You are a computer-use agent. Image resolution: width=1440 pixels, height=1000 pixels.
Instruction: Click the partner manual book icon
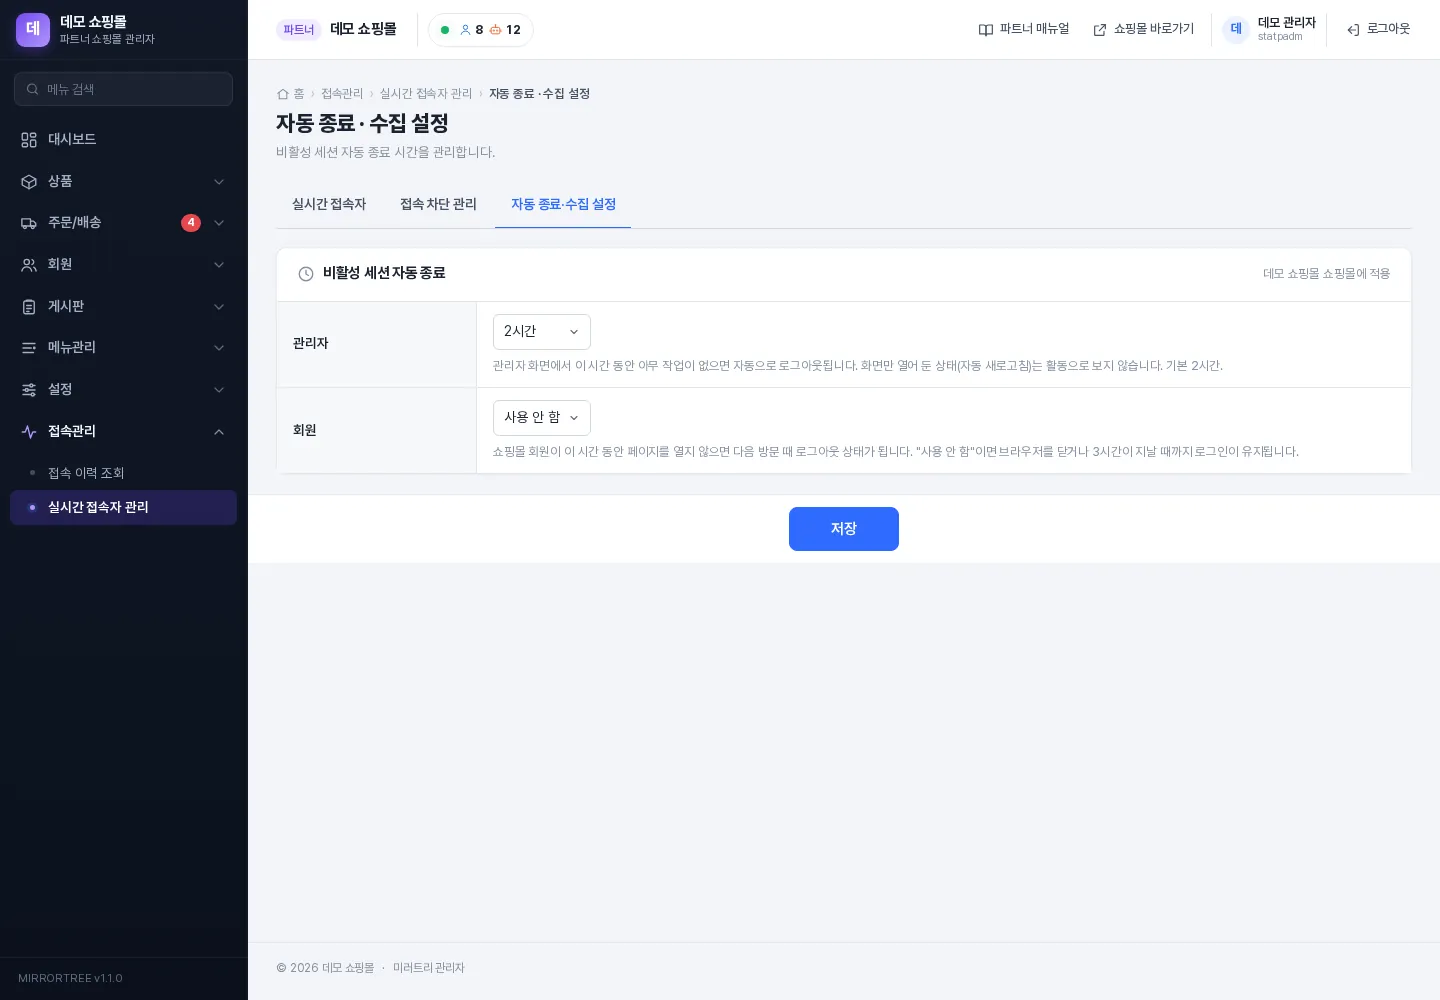point(986,30)
